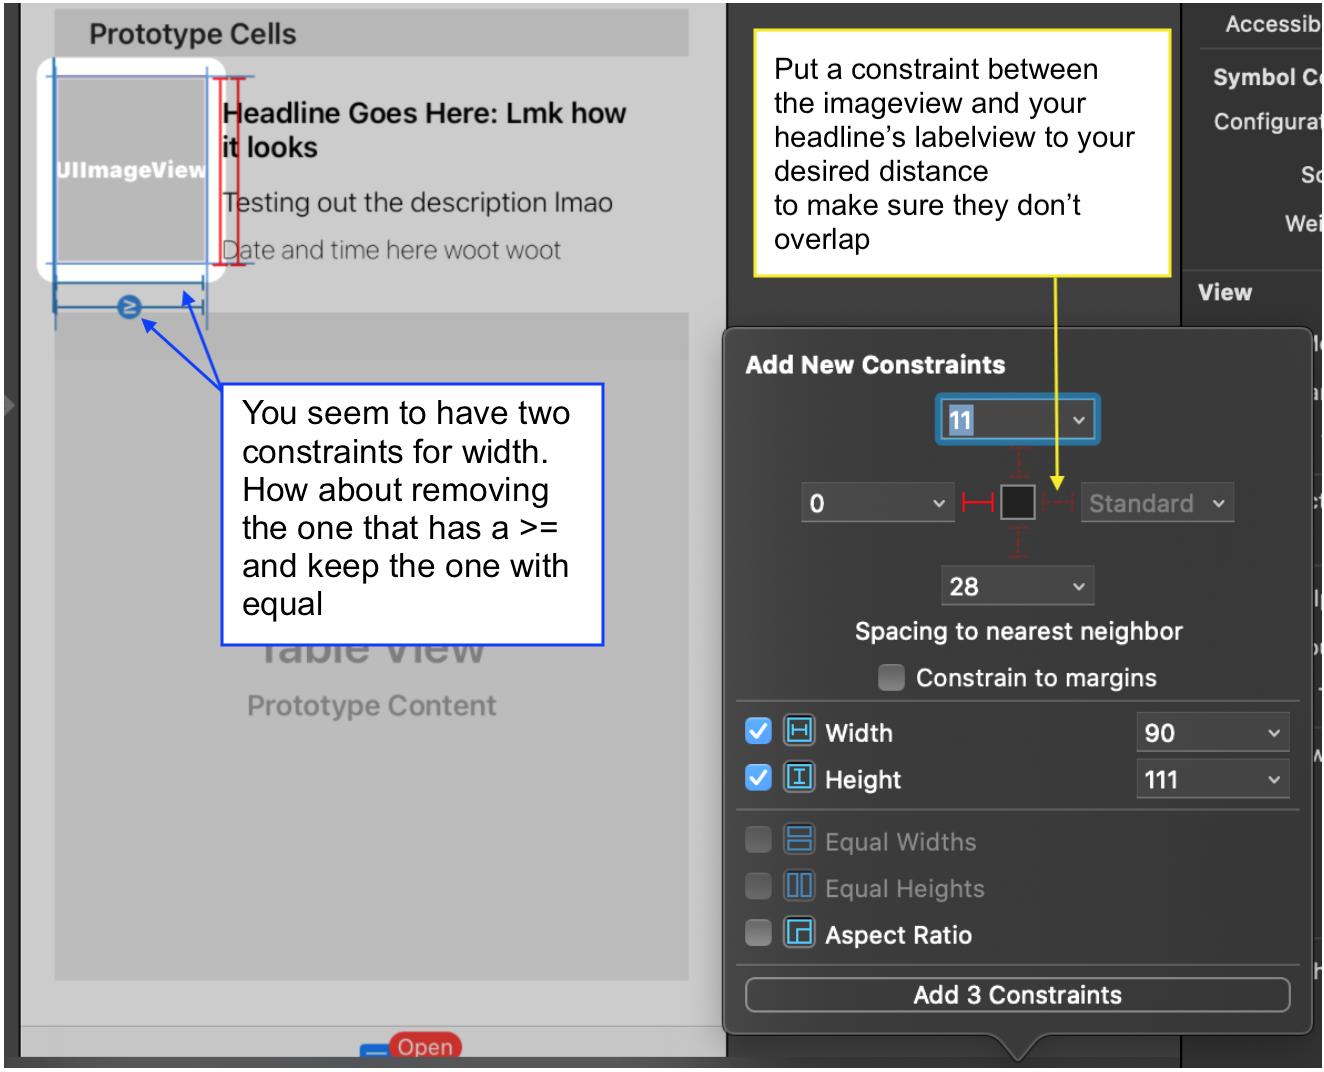Select the description label 'Testing out the description'

point(417,203)
